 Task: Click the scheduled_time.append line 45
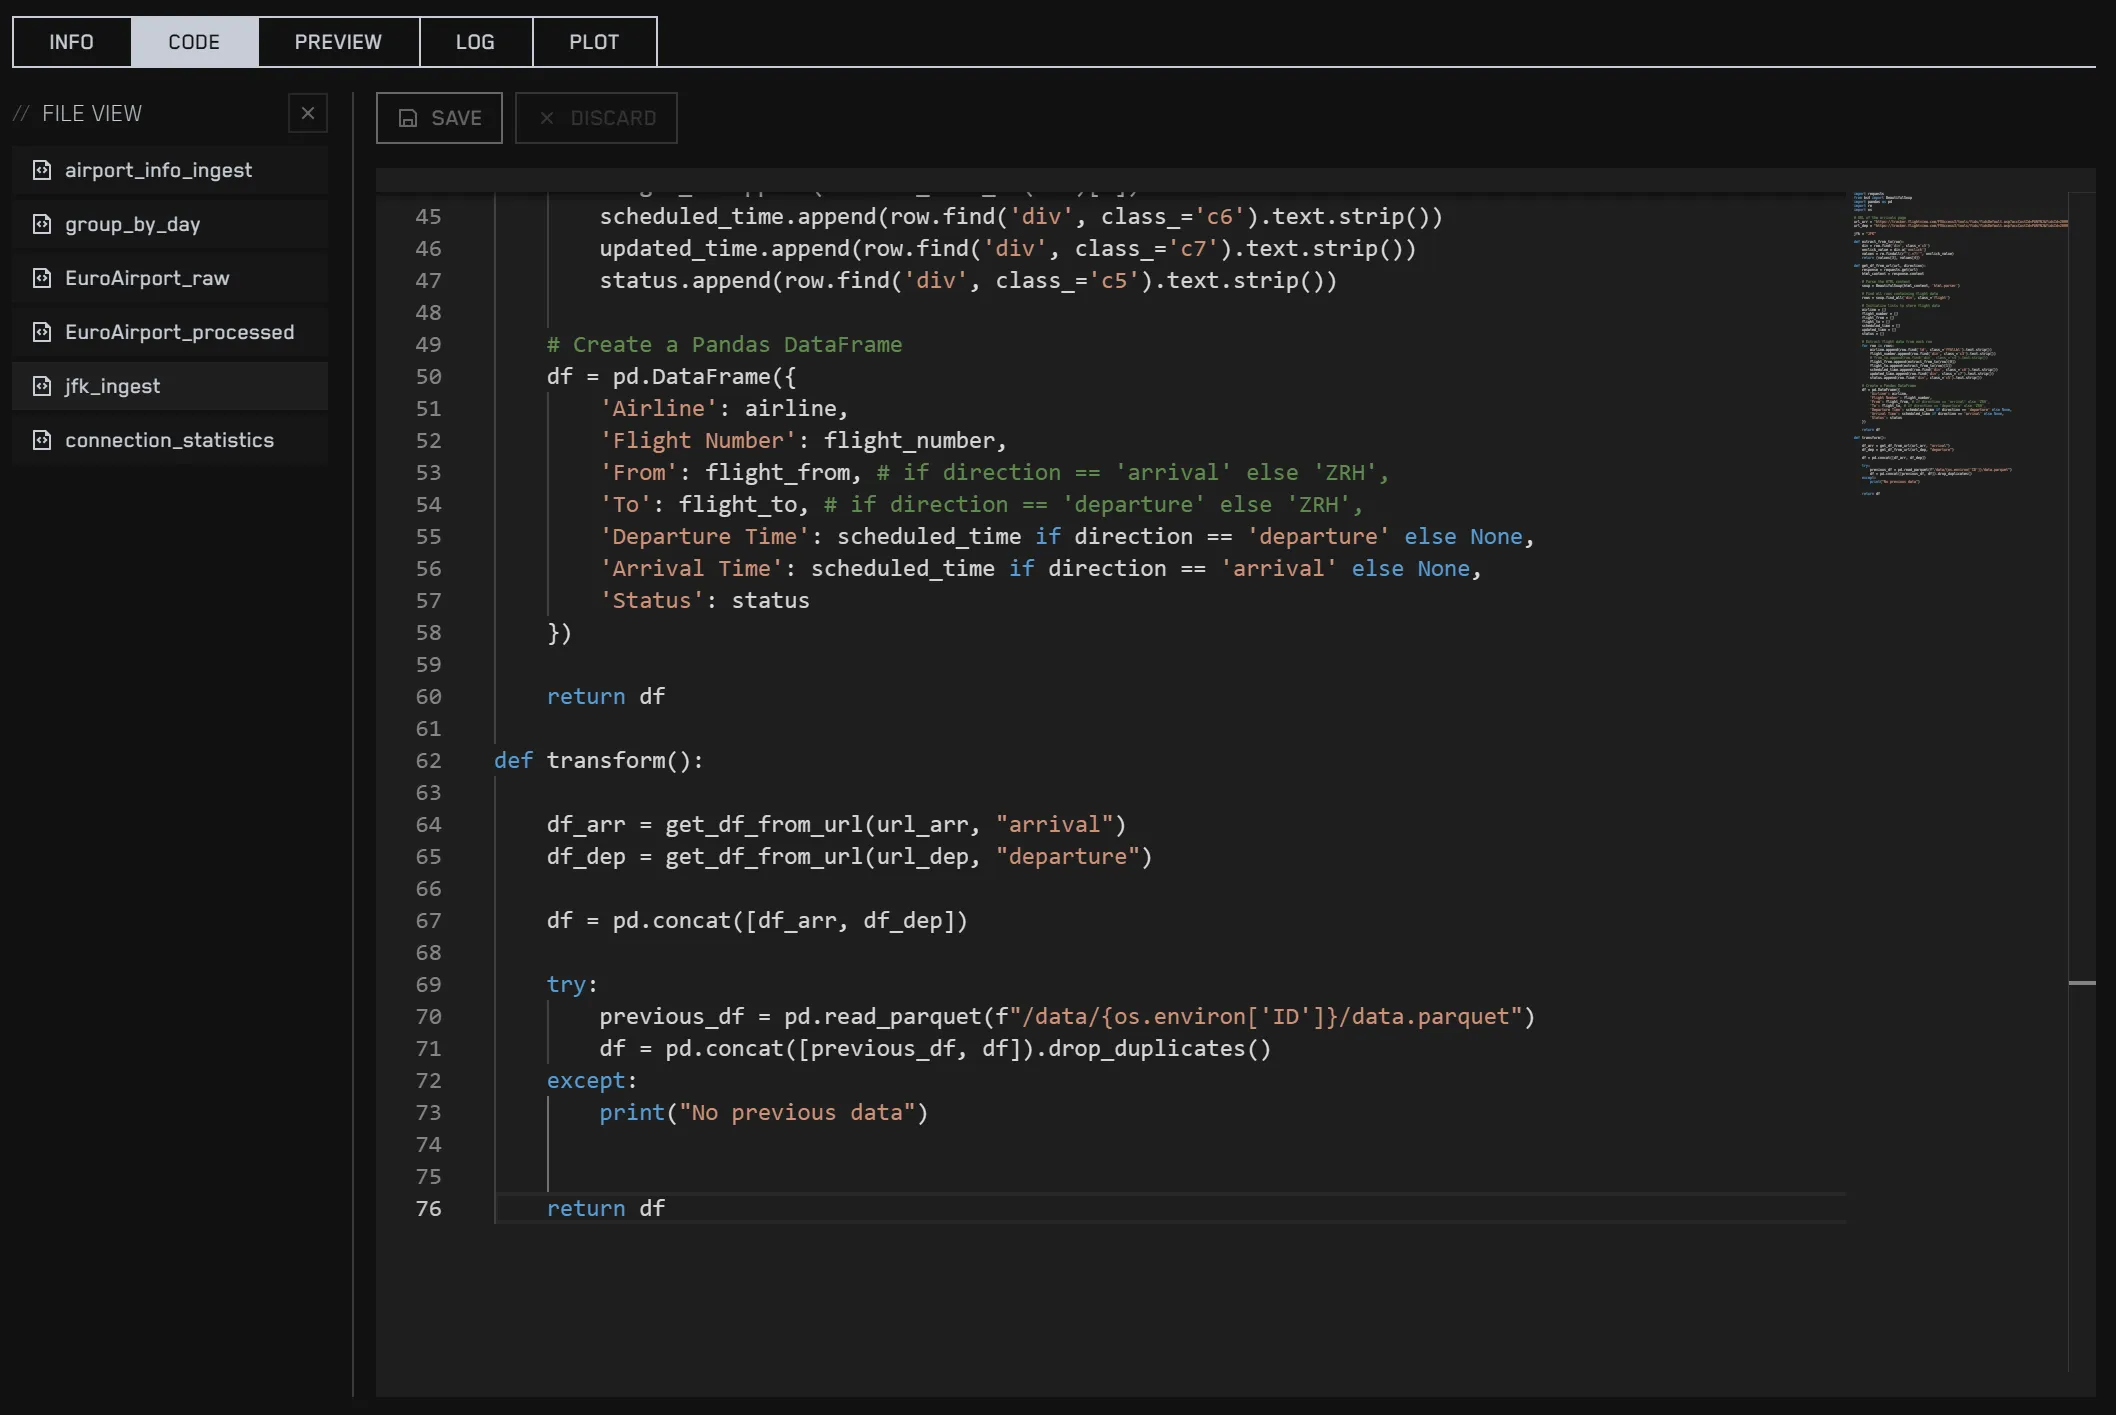(1021, 216)
